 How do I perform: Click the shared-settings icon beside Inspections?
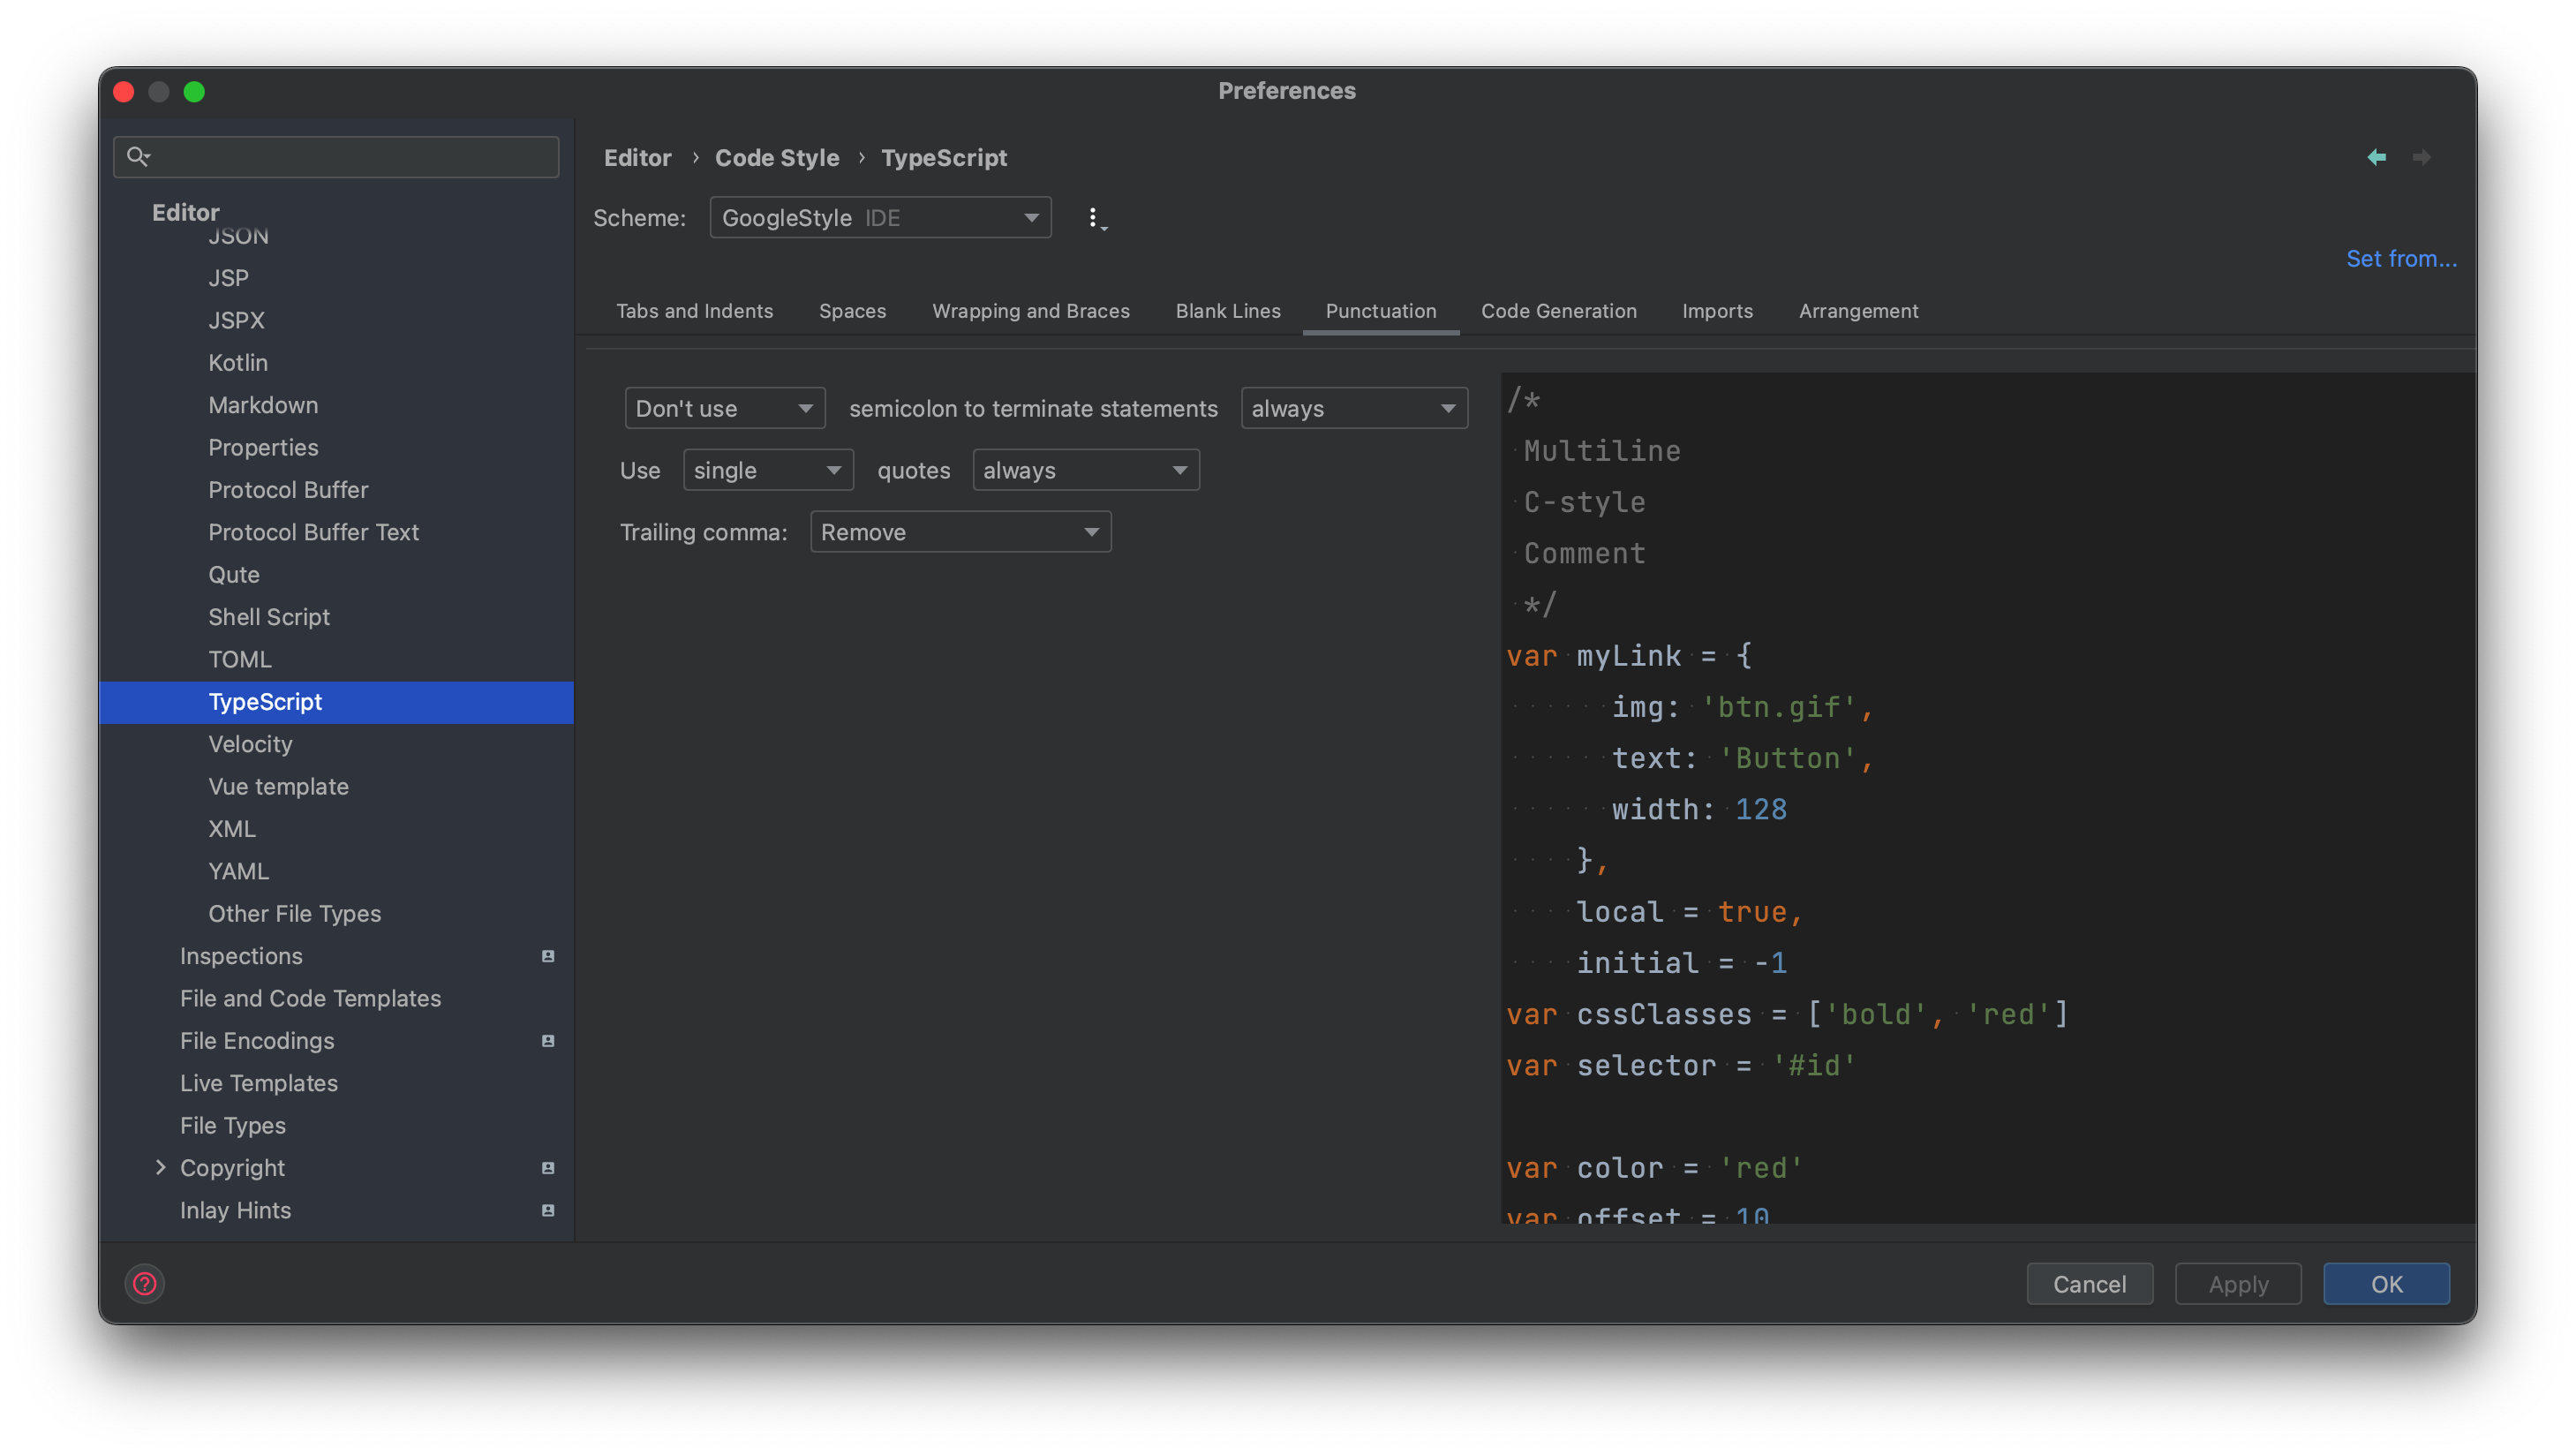click(x=547, y=956)
